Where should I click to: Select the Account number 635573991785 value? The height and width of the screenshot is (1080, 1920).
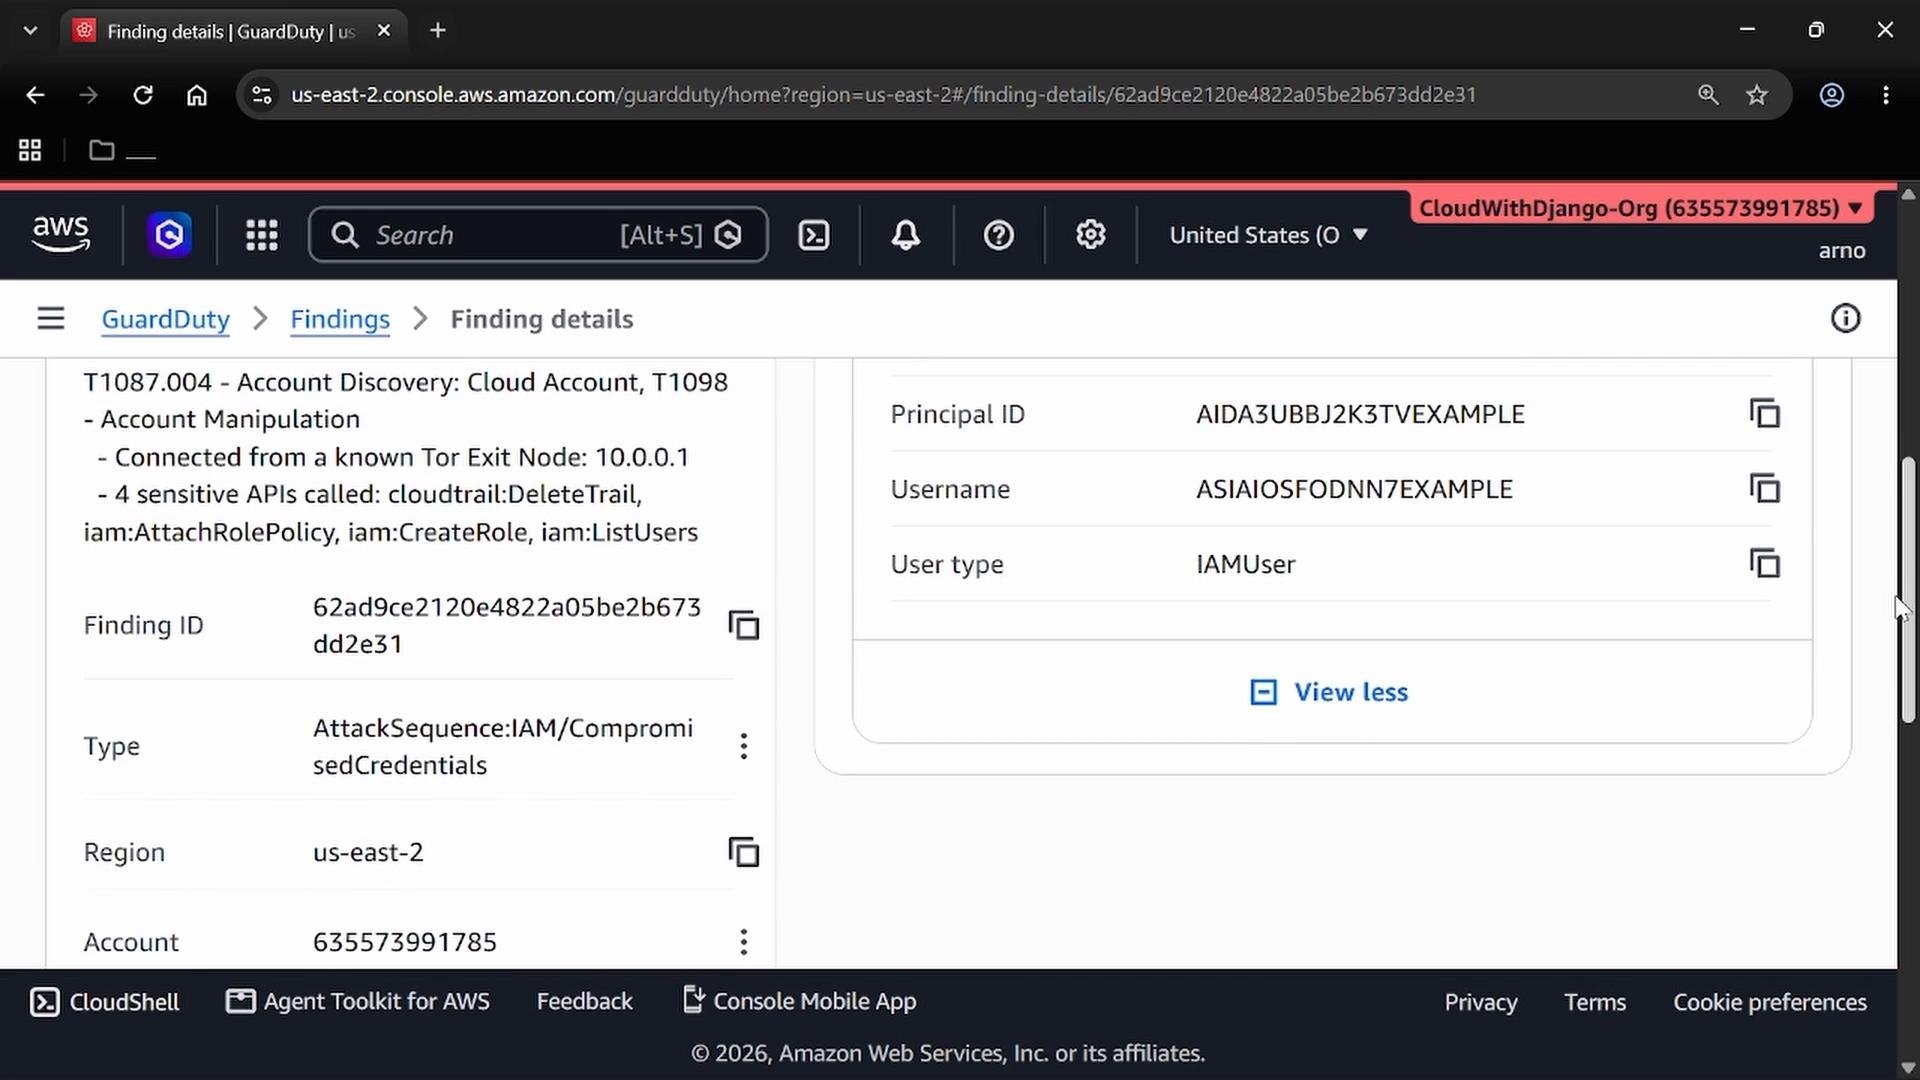405,942
